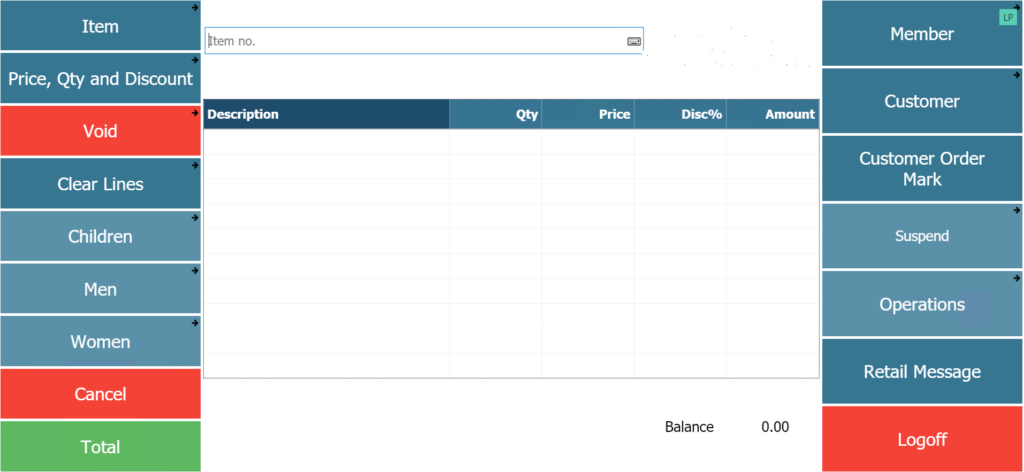Expand the Men item category
1024x472 pixels.
[101, 289]
